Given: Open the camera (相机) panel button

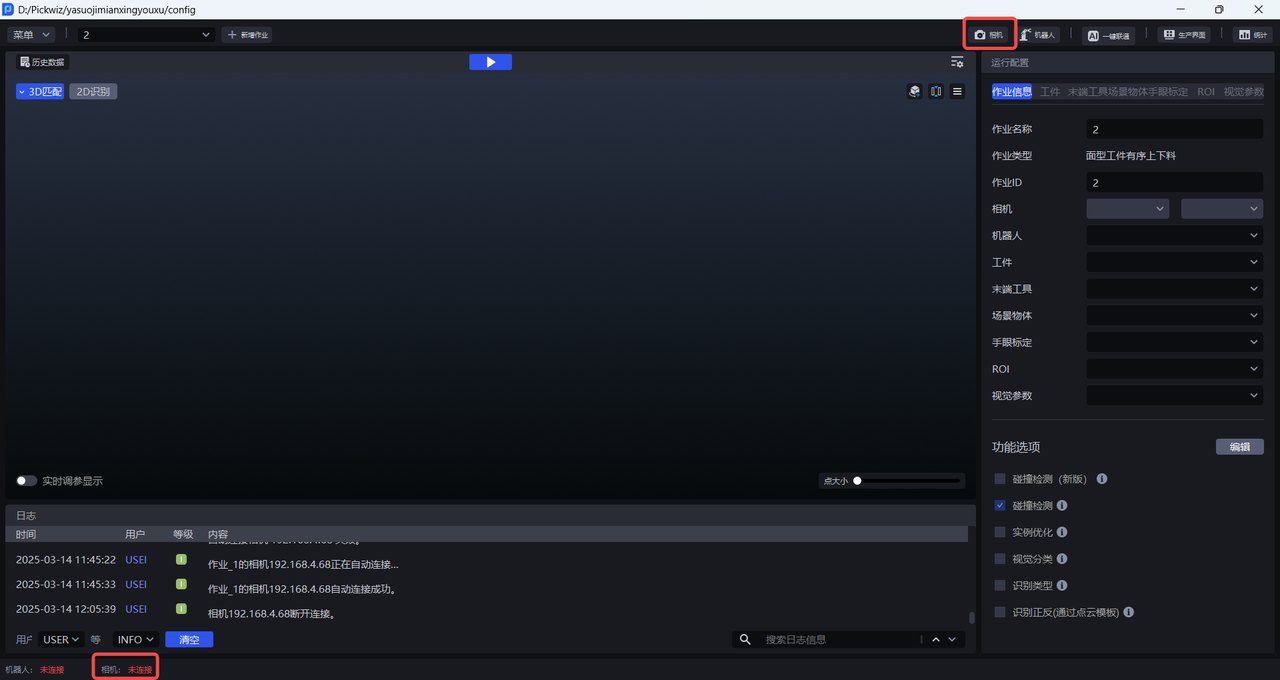Looking at the screenshot, I should [x=989, y=34].
